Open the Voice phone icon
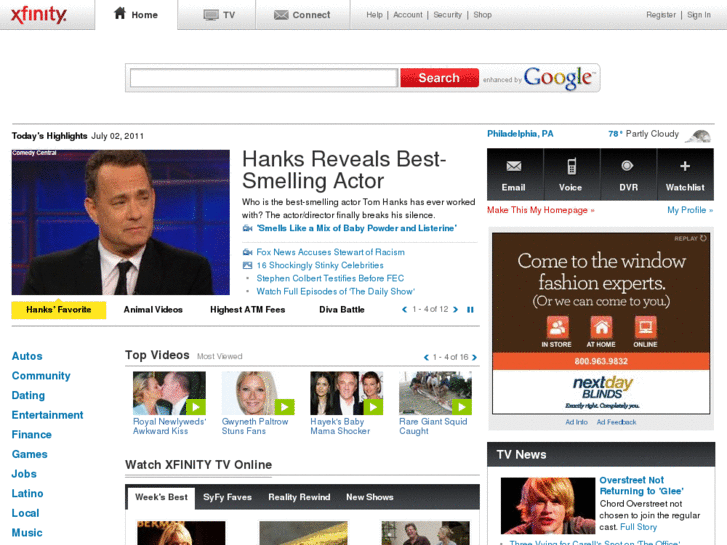727x545 pixels. 571,175
